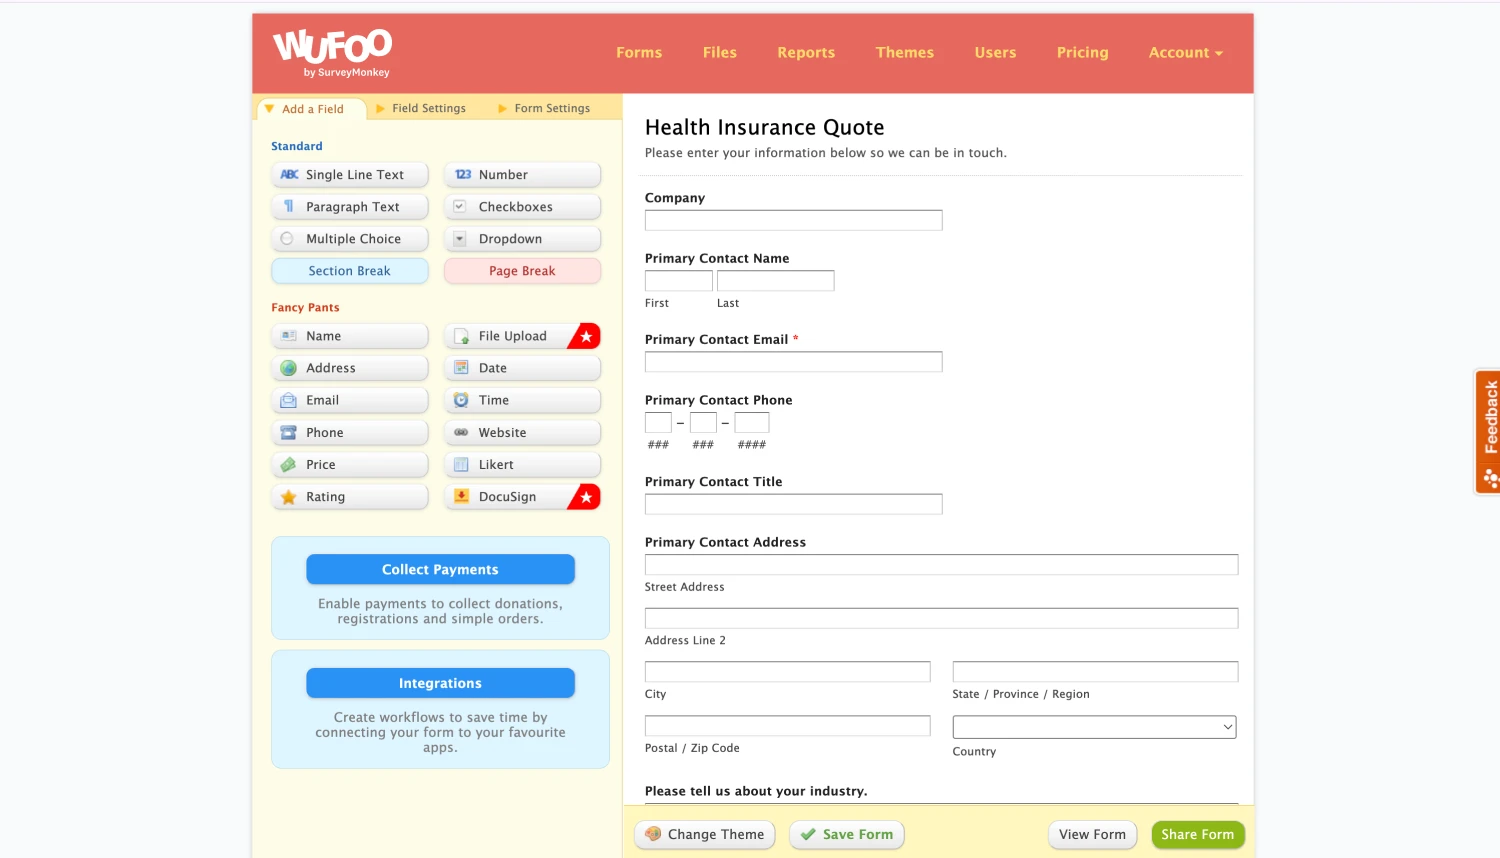Expand the Account menu
The height and width of the screenshot is (858, 1500).
point(1185,53)
